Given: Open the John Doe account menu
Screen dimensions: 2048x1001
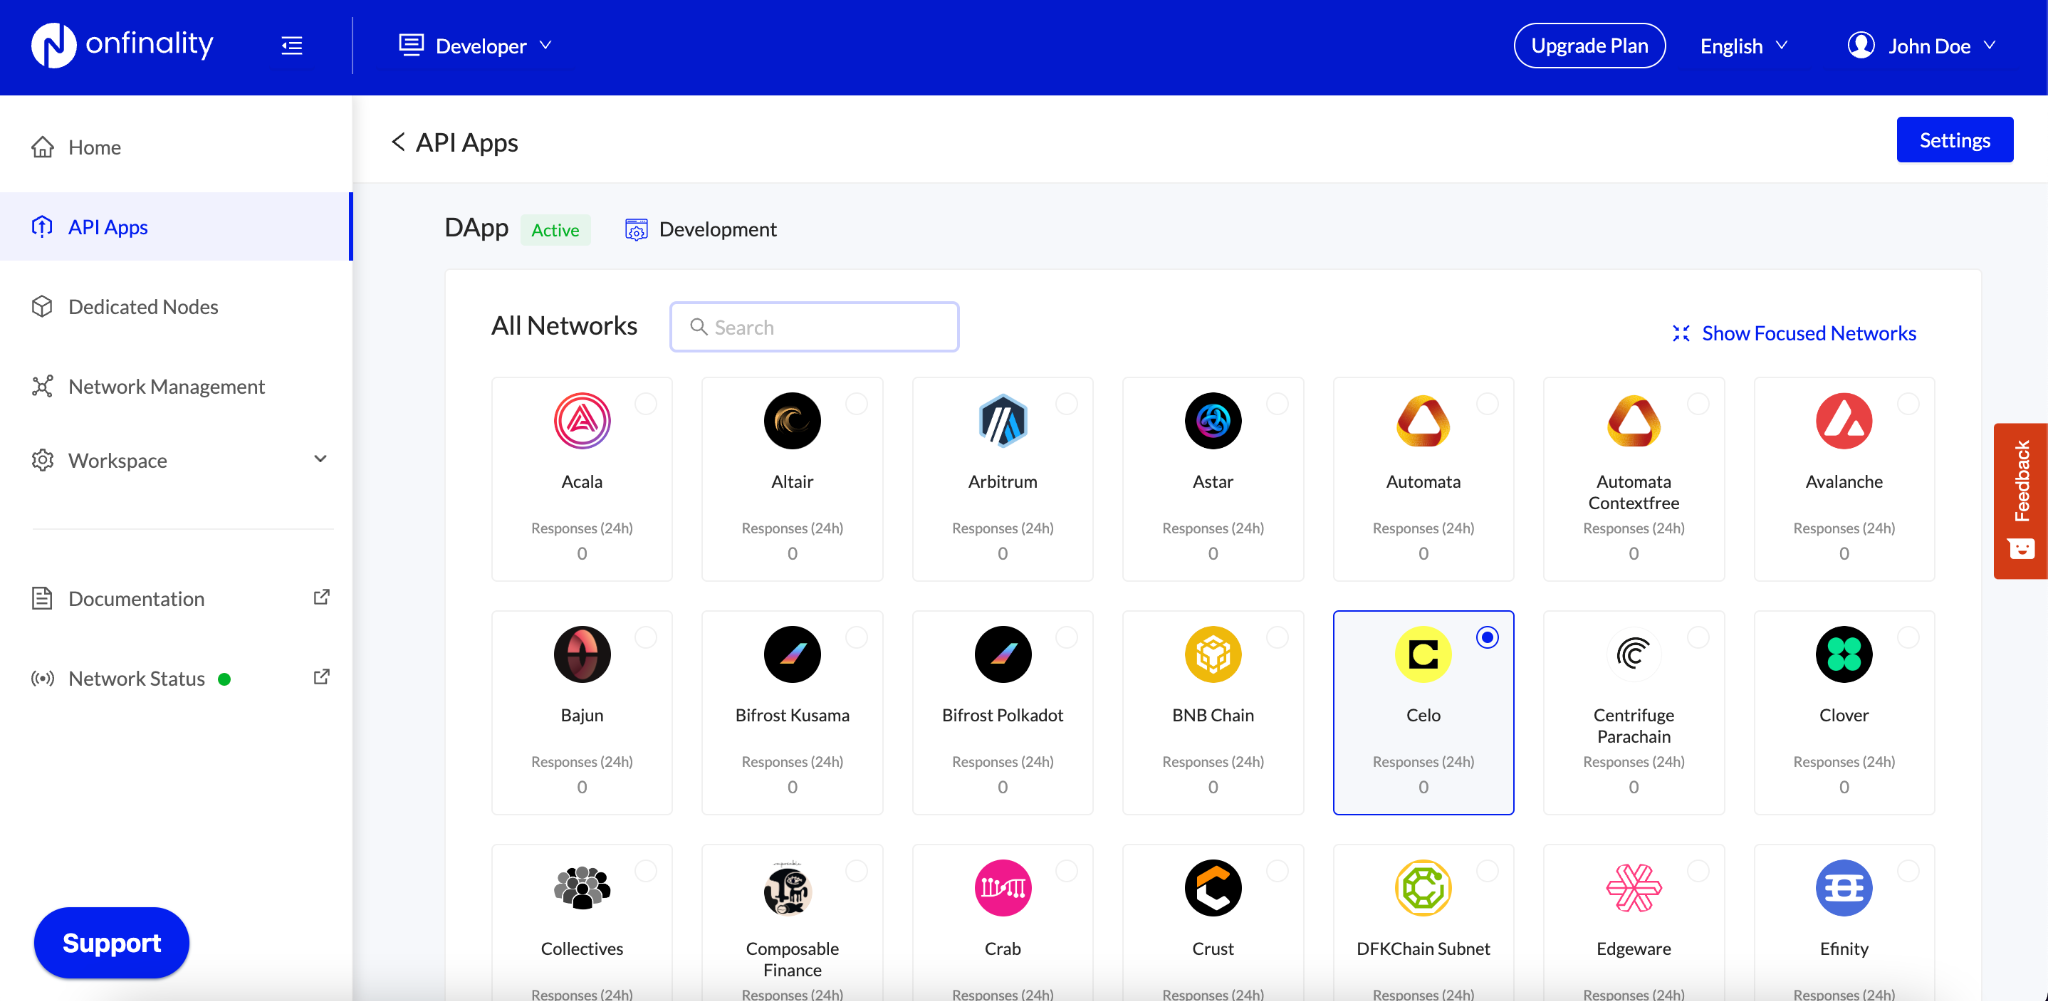Looking at the screenshot, I should [1921, 46].
